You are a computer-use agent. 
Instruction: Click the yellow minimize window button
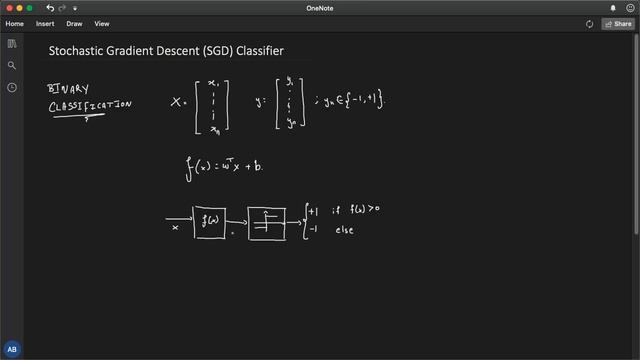19,8
